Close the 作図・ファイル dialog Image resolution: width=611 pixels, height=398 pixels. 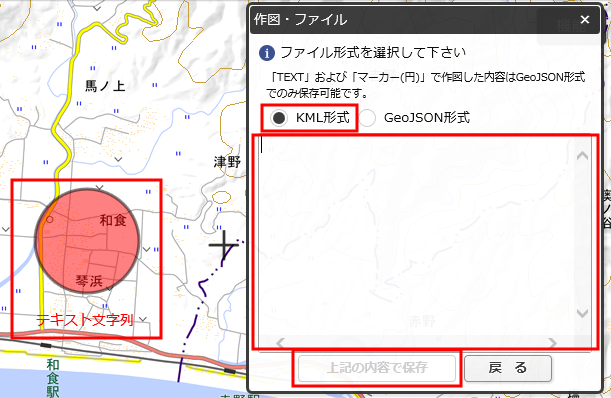(585, 19)
